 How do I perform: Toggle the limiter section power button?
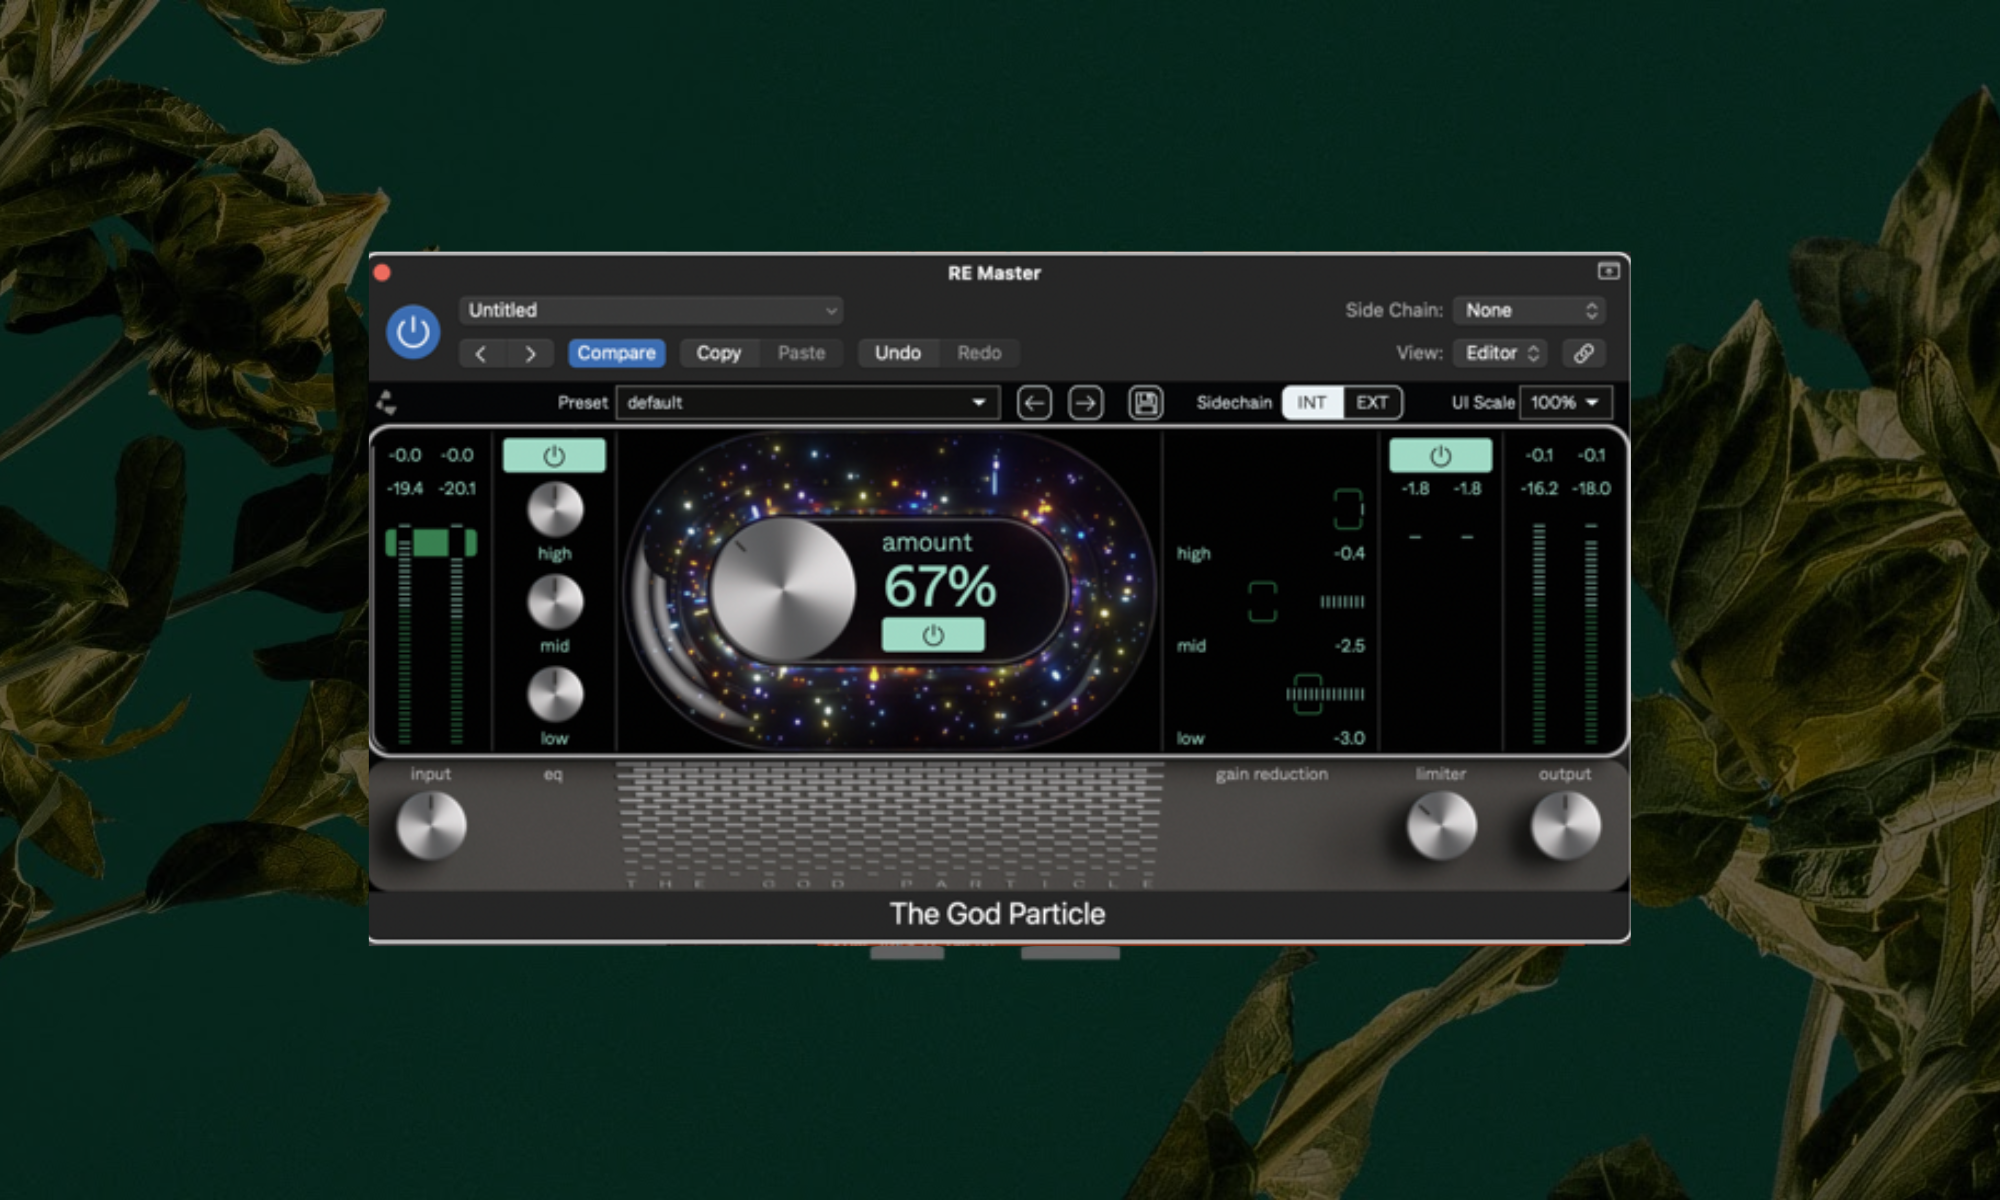(1440, 456)
